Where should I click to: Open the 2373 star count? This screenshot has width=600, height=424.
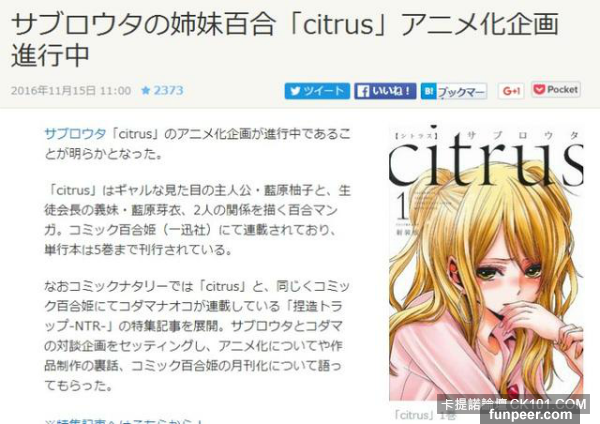tap(168, 91)
